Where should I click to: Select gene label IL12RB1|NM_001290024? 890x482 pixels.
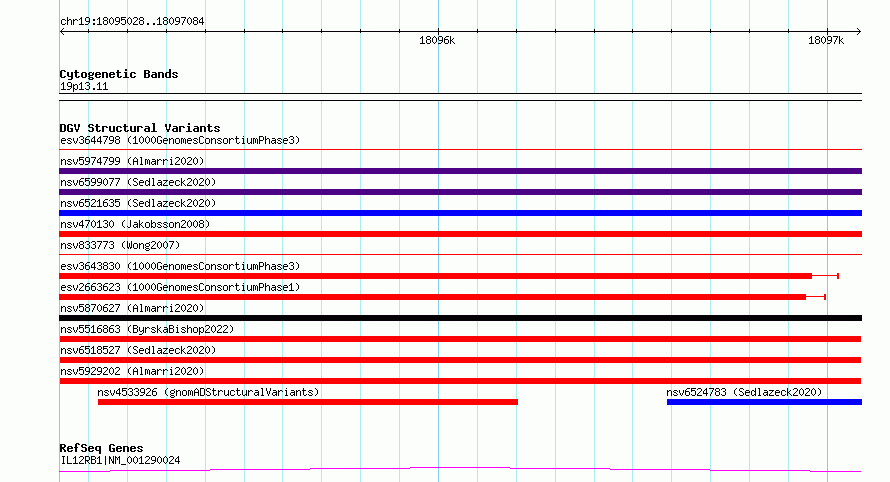[x=120, y=460]
